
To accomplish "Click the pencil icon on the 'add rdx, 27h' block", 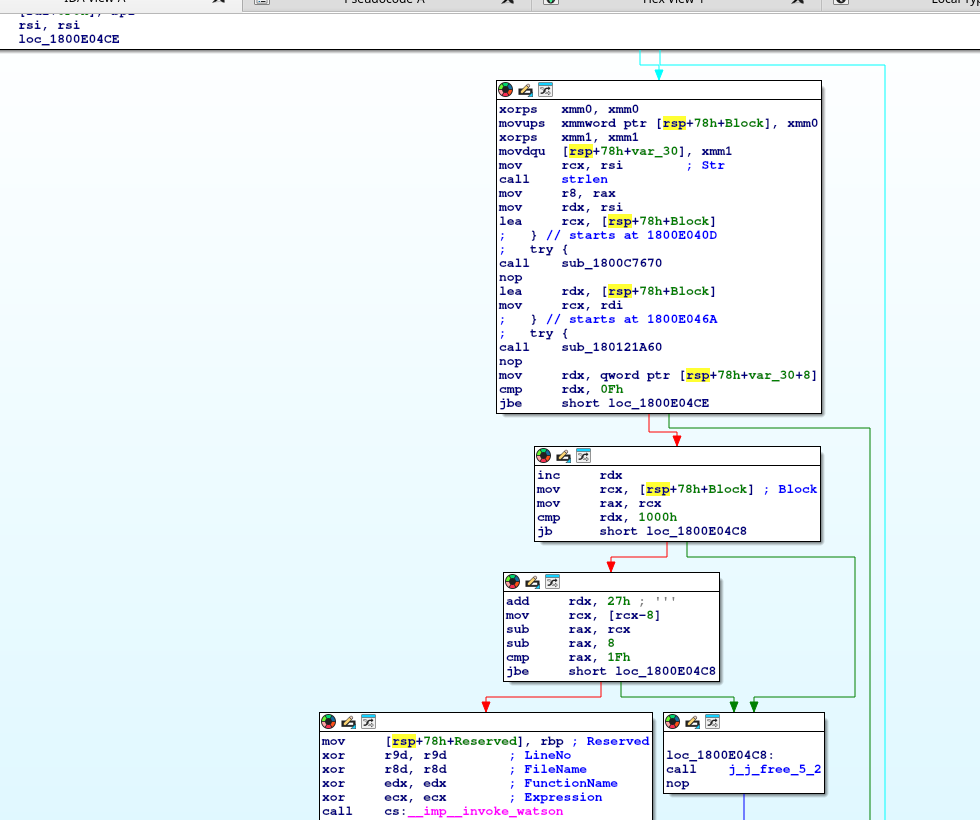I will [x=532, y=581].
